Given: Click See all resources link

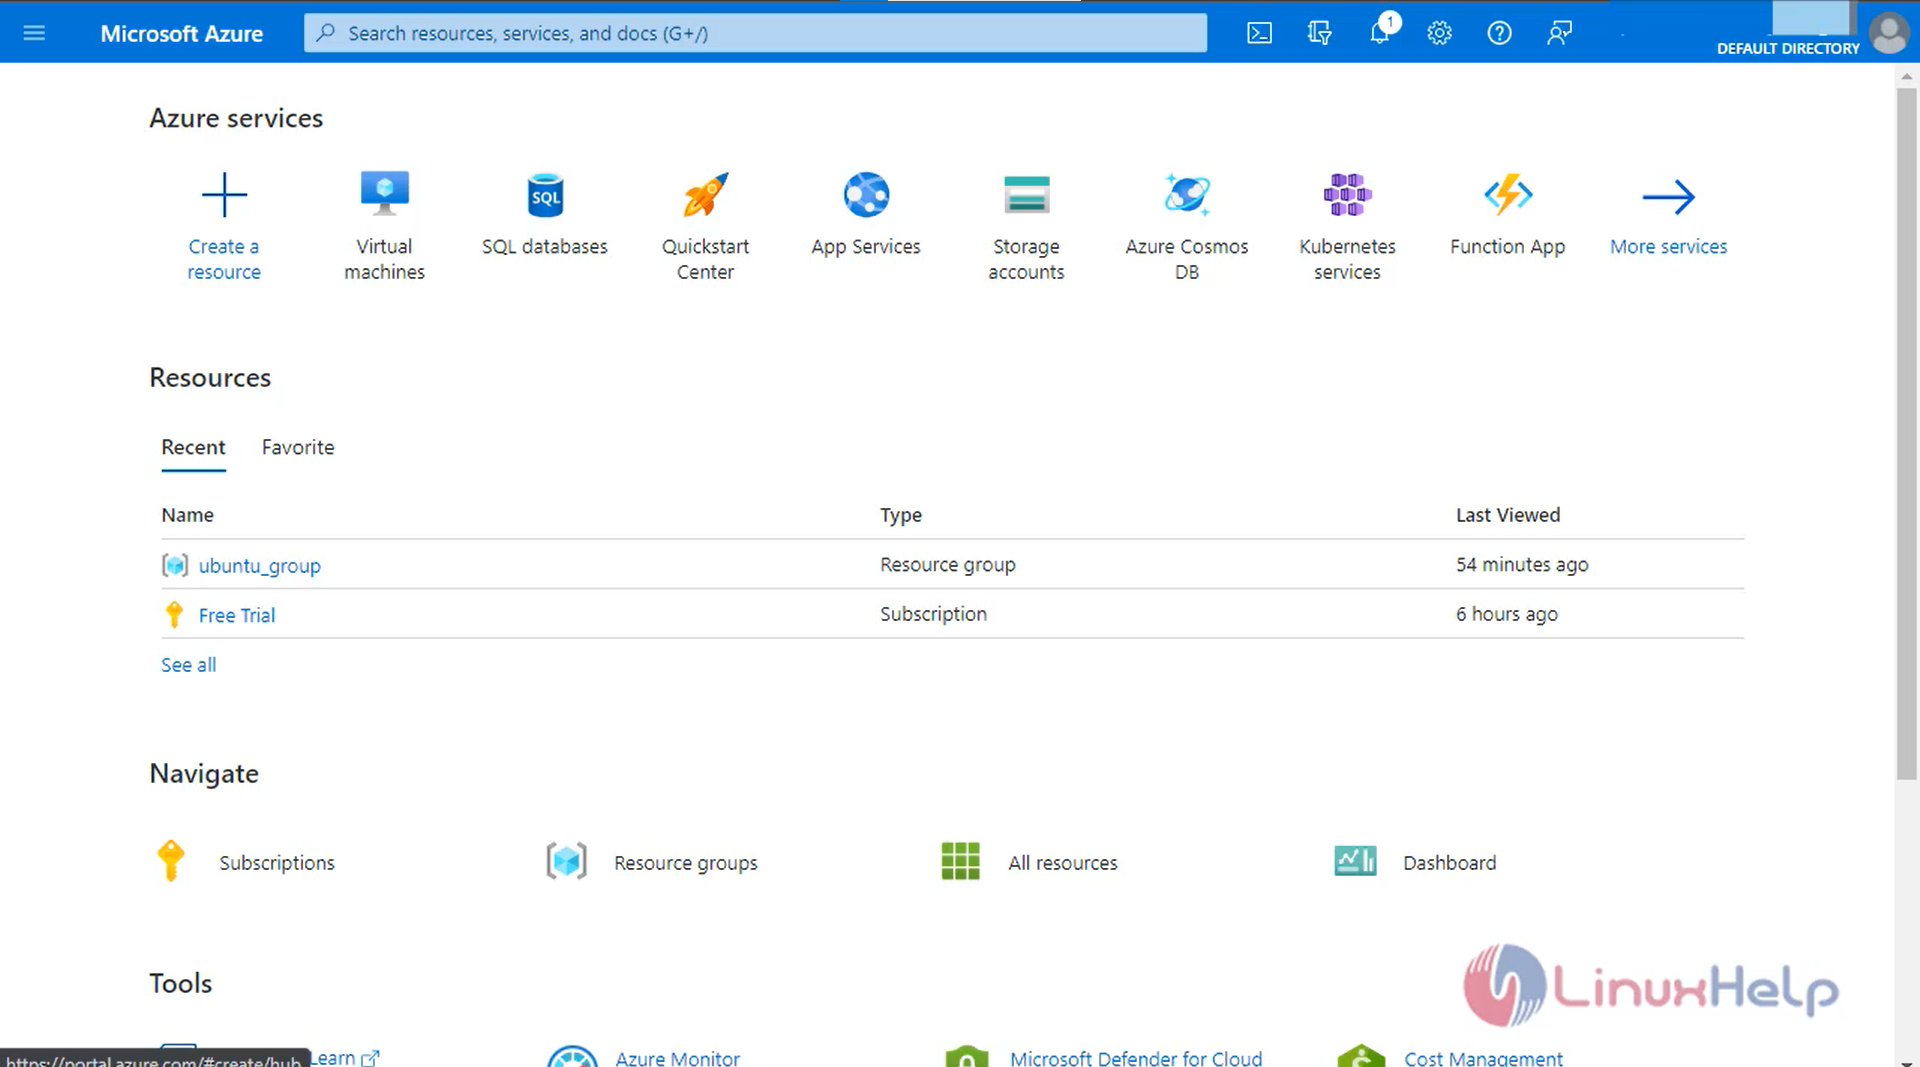Looking at the screenshot, I should pos(188,665).
